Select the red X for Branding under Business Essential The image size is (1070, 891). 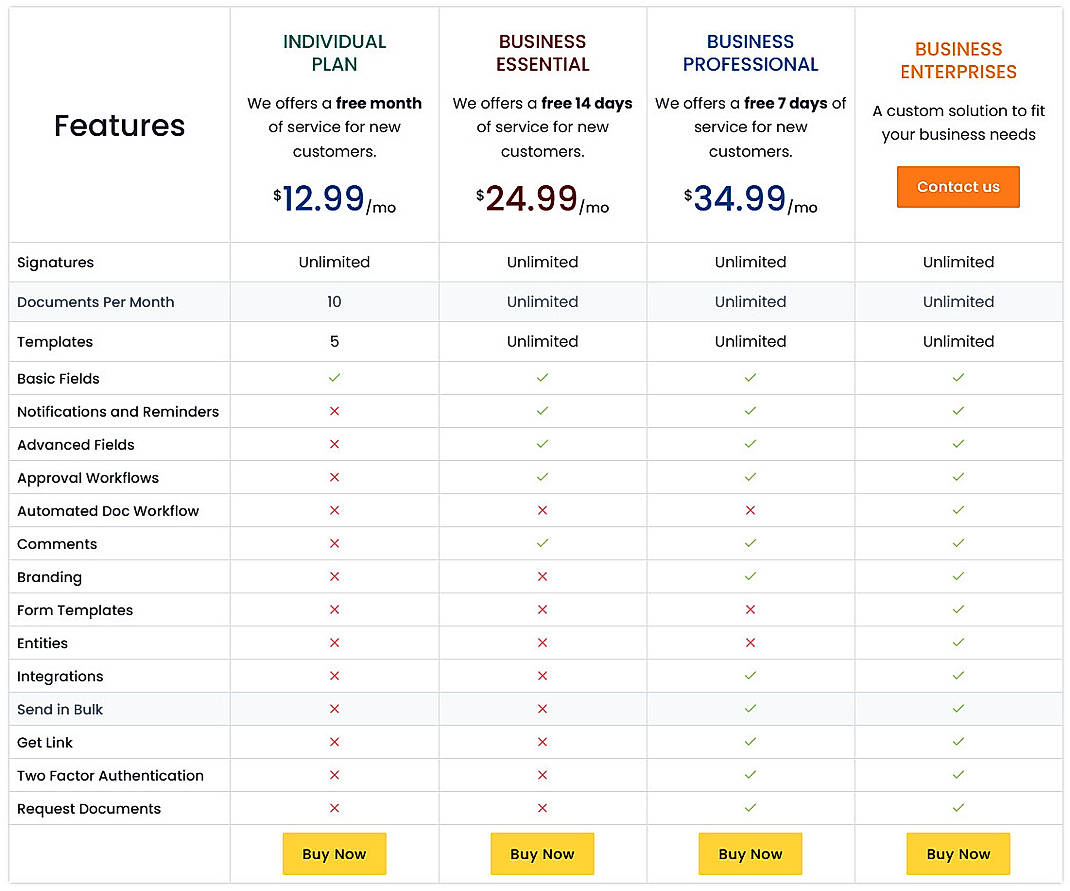(542, 576)
